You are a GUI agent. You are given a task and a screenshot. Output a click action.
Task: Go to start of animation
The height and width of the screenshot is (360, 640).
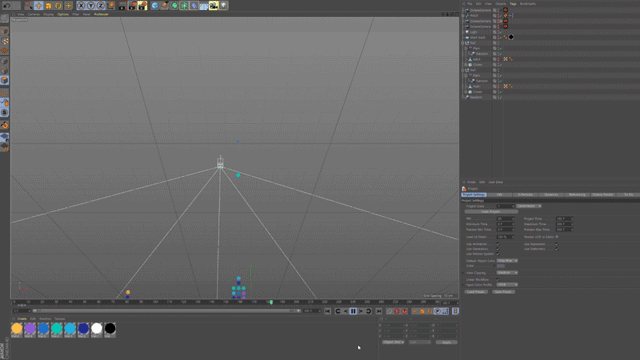point(327,311)
